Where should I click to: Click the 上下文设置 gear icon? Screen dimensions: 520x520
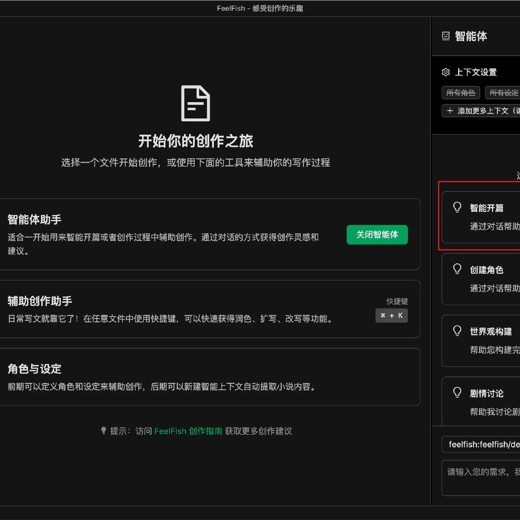click(446, 72)
